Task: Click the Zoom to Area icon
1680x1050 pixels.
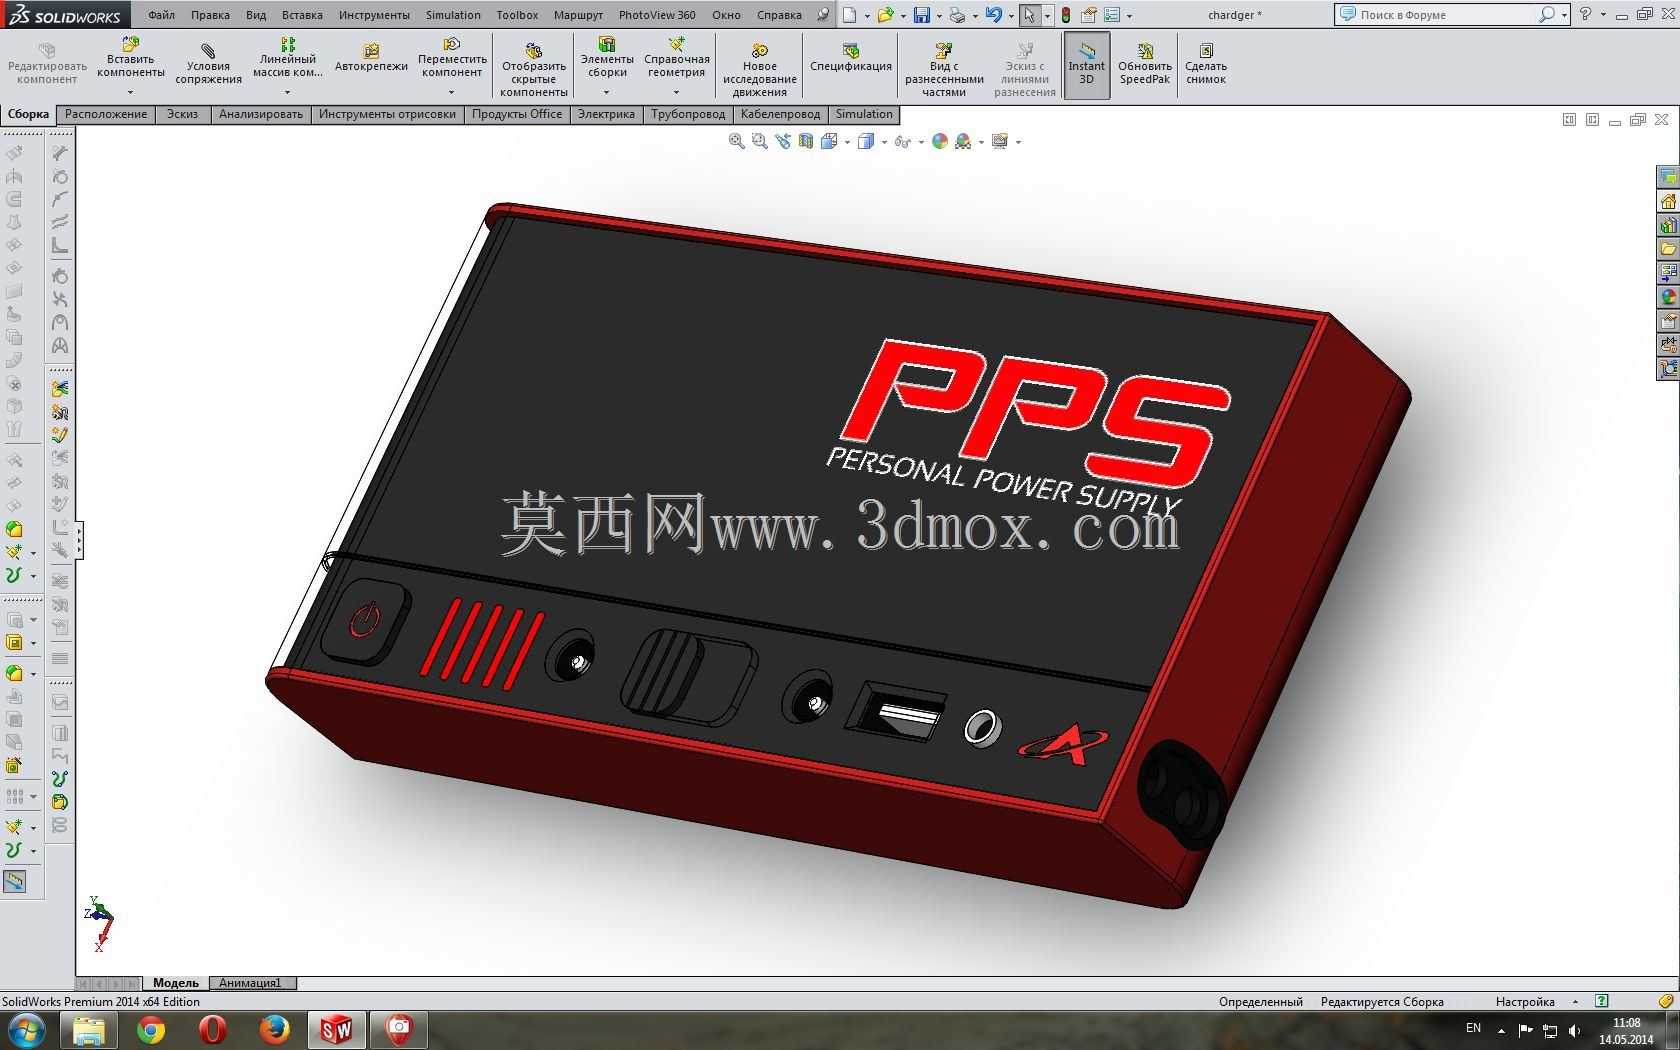Action: click(x=760, y=142)
